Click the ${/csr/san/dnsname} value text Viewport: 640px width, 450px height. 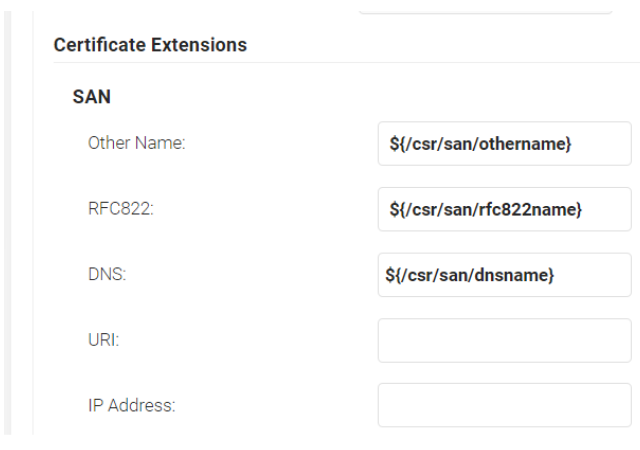tap(469, 275)
